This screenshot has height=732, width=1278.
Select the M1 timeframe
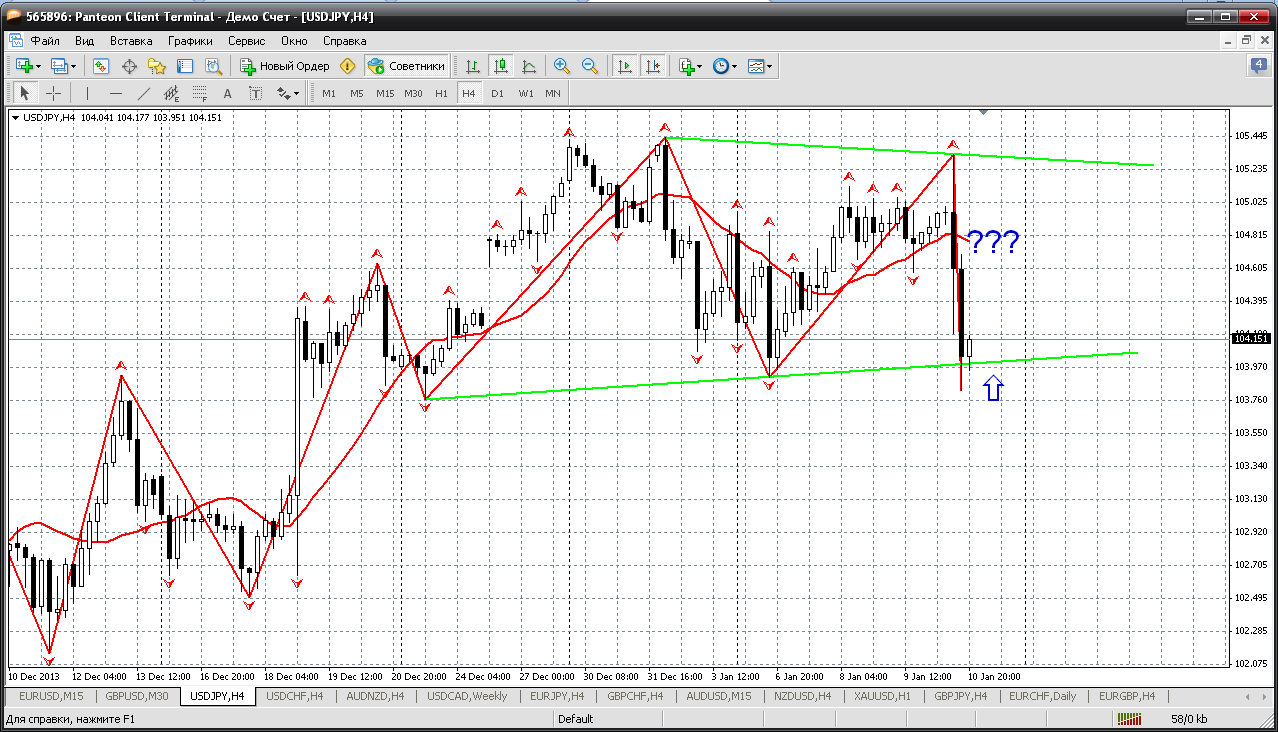point(329,93)
